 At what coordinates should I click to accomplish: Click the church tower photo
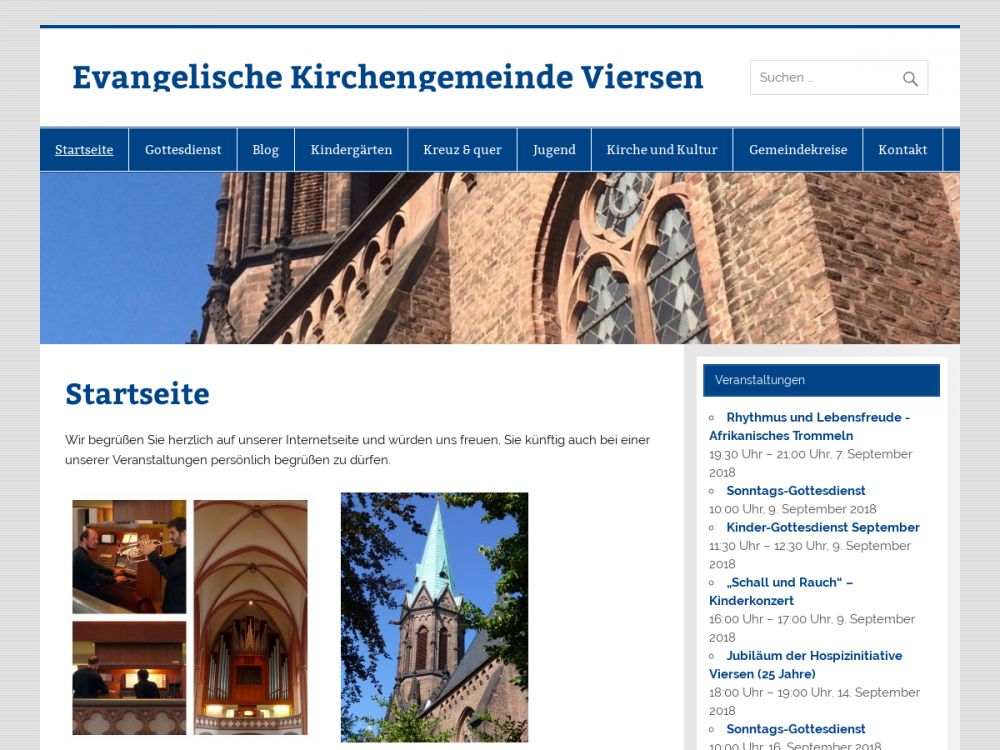(x=434, y=617)
